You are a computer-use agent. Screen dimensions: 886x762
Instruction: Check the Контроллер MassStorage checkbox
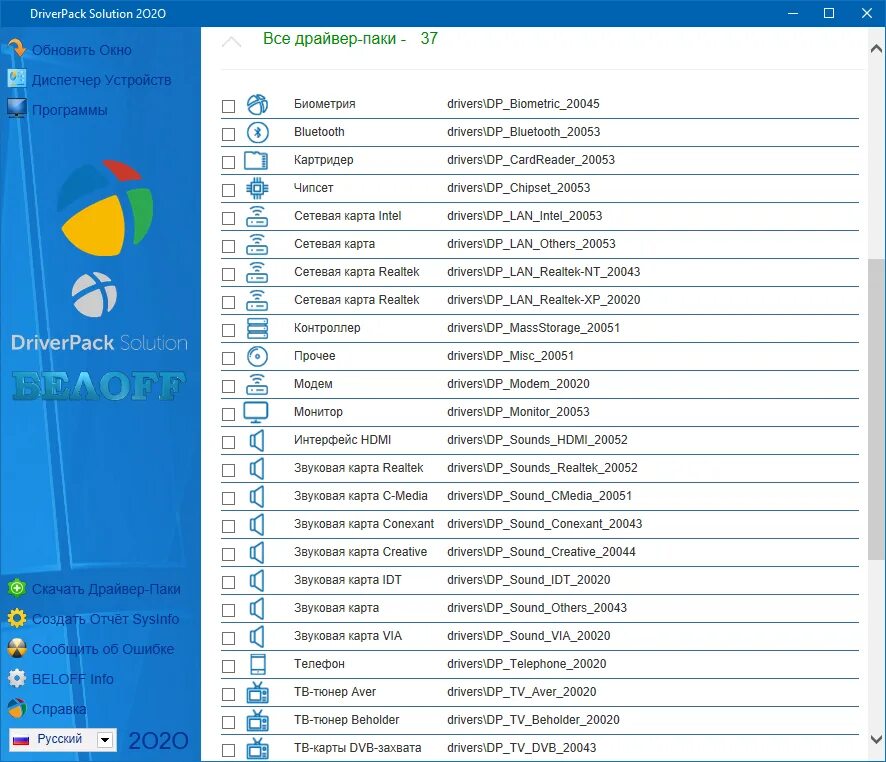[x=228, y=330]
